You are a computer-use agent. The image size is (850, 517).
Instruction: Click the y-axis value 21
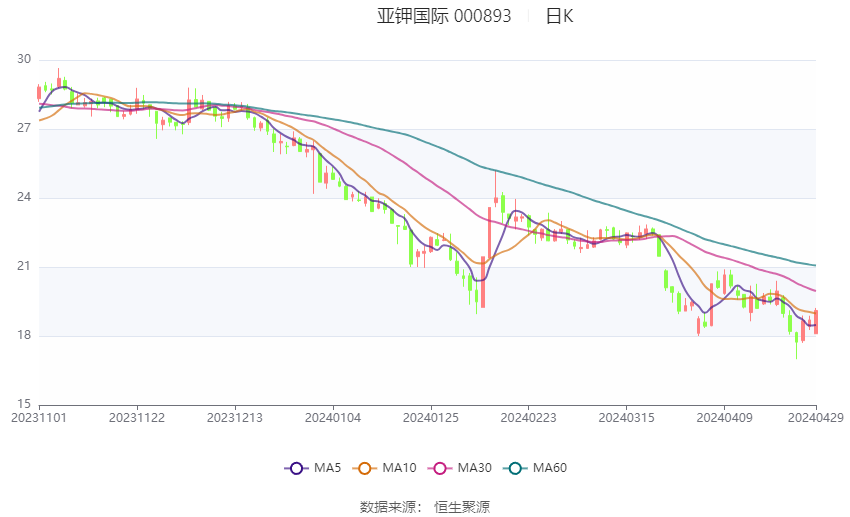[x=24, y=266]
